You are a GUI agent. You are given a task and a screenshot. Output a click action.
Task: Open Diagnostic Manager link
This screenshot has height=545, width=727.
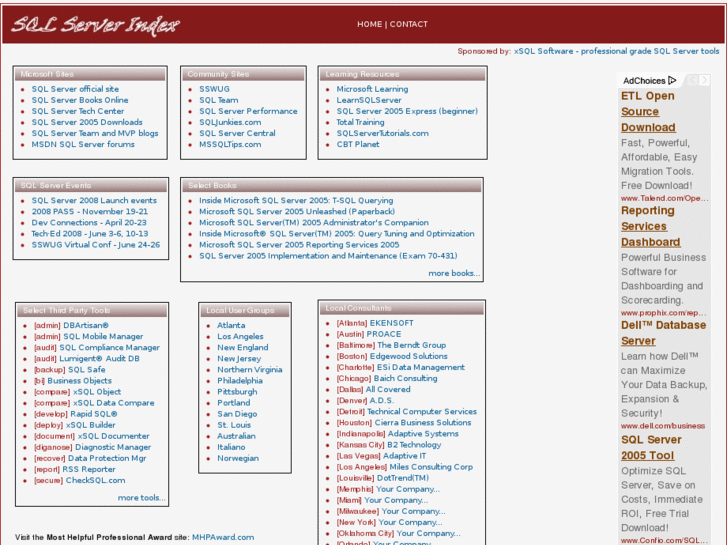[113, 447]
